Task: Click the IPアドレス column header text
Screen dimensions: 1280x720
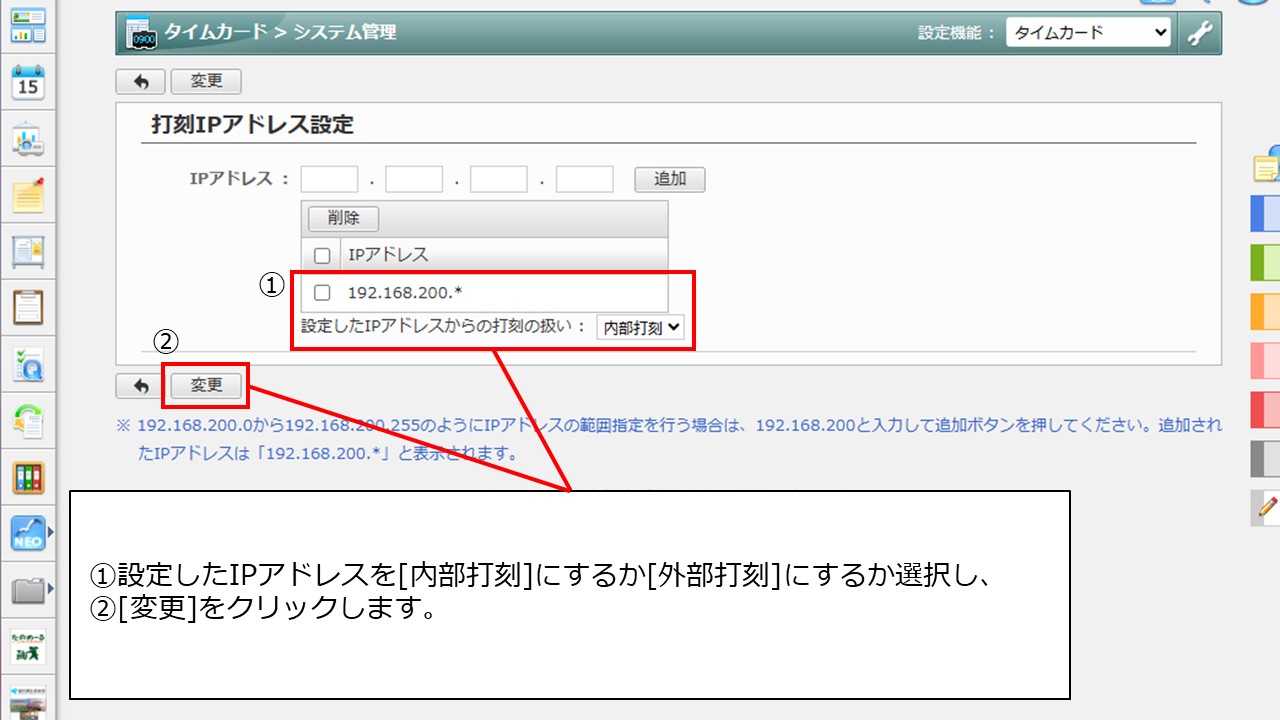Action: (x=388, y=256)
